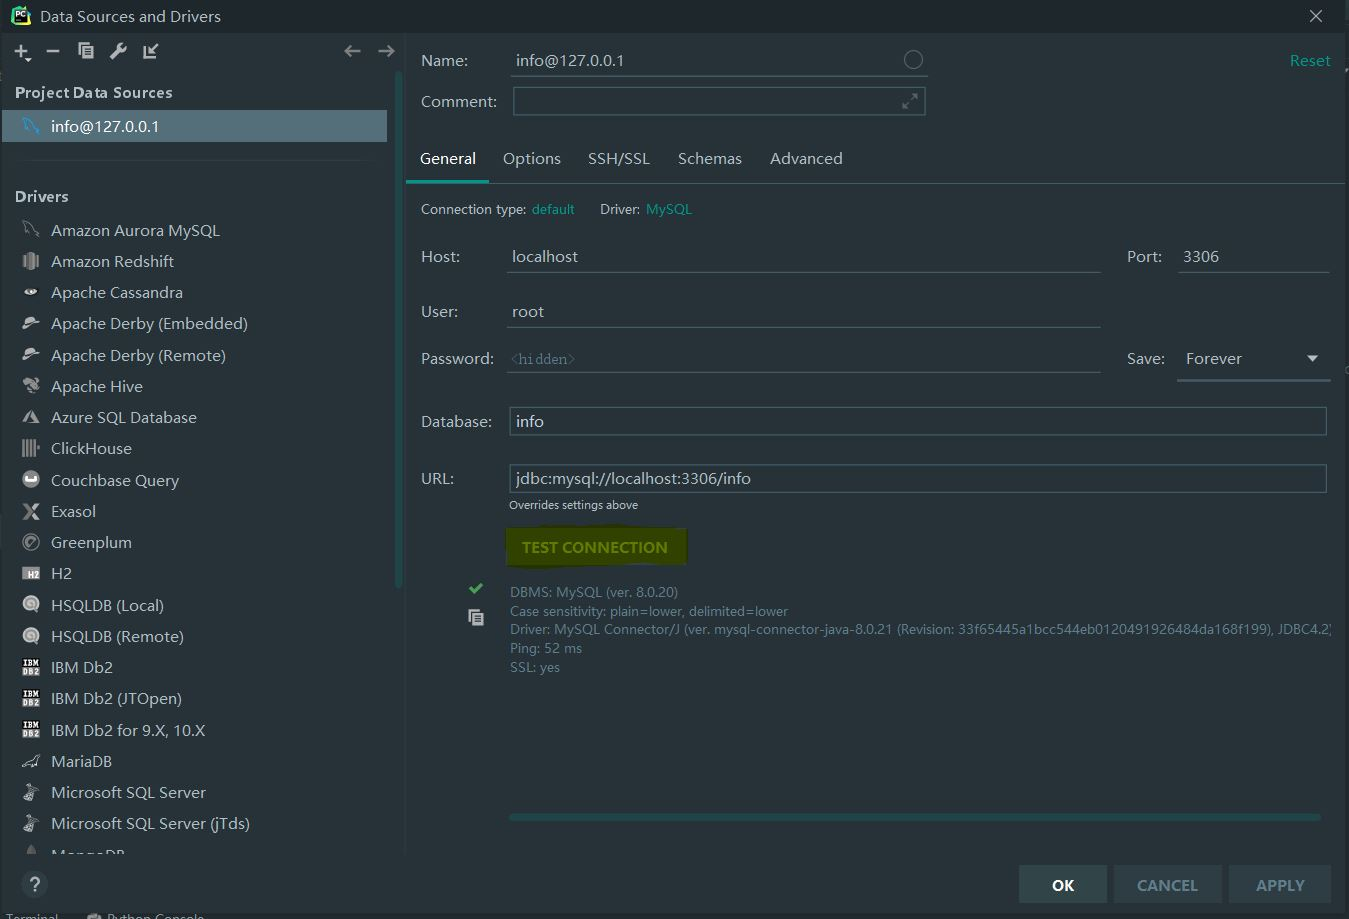
Task: Select the MariaDB driver
Action: click(80, 761)
